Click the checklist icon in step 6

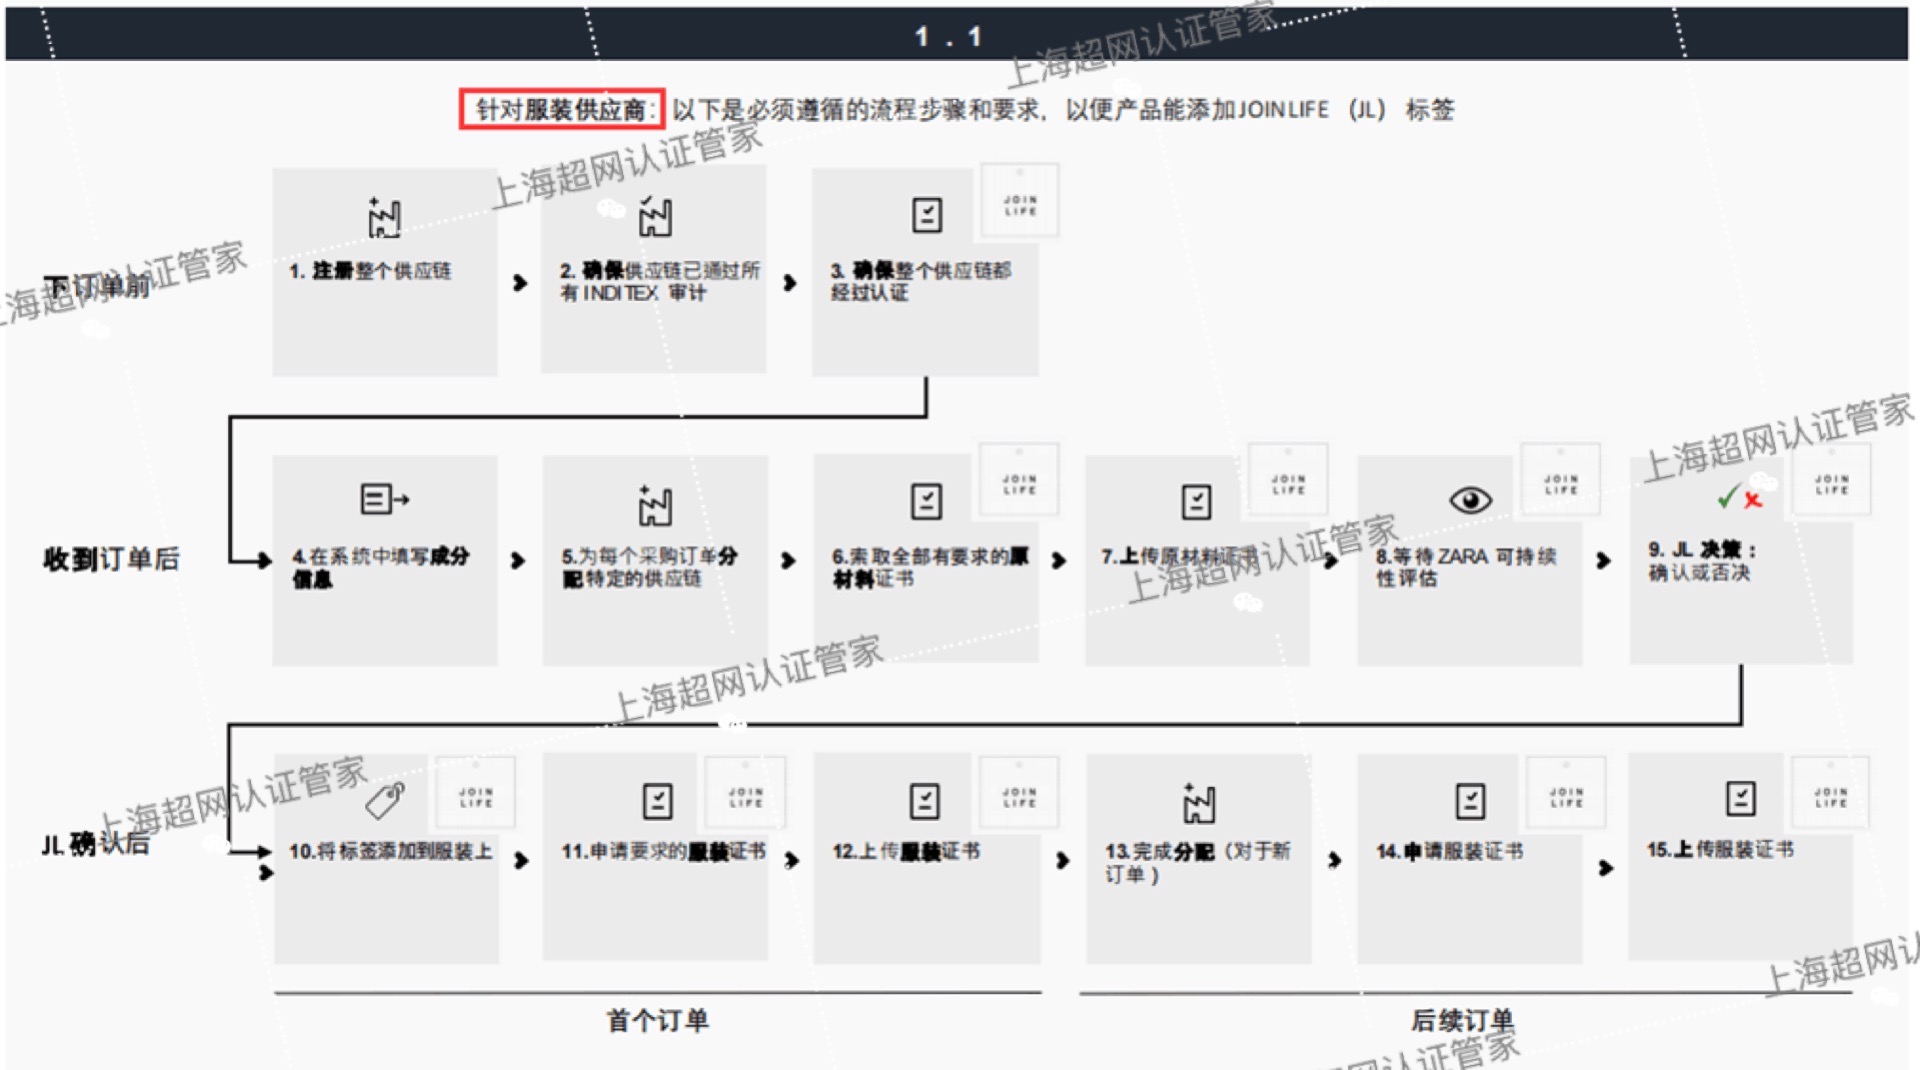[926, 501]
